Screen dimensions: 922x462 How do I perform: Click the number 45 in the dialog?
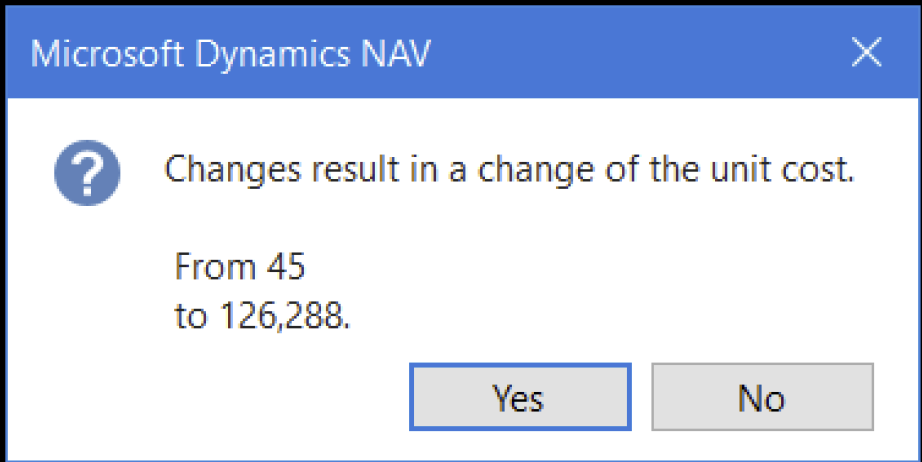coord(286,266)
